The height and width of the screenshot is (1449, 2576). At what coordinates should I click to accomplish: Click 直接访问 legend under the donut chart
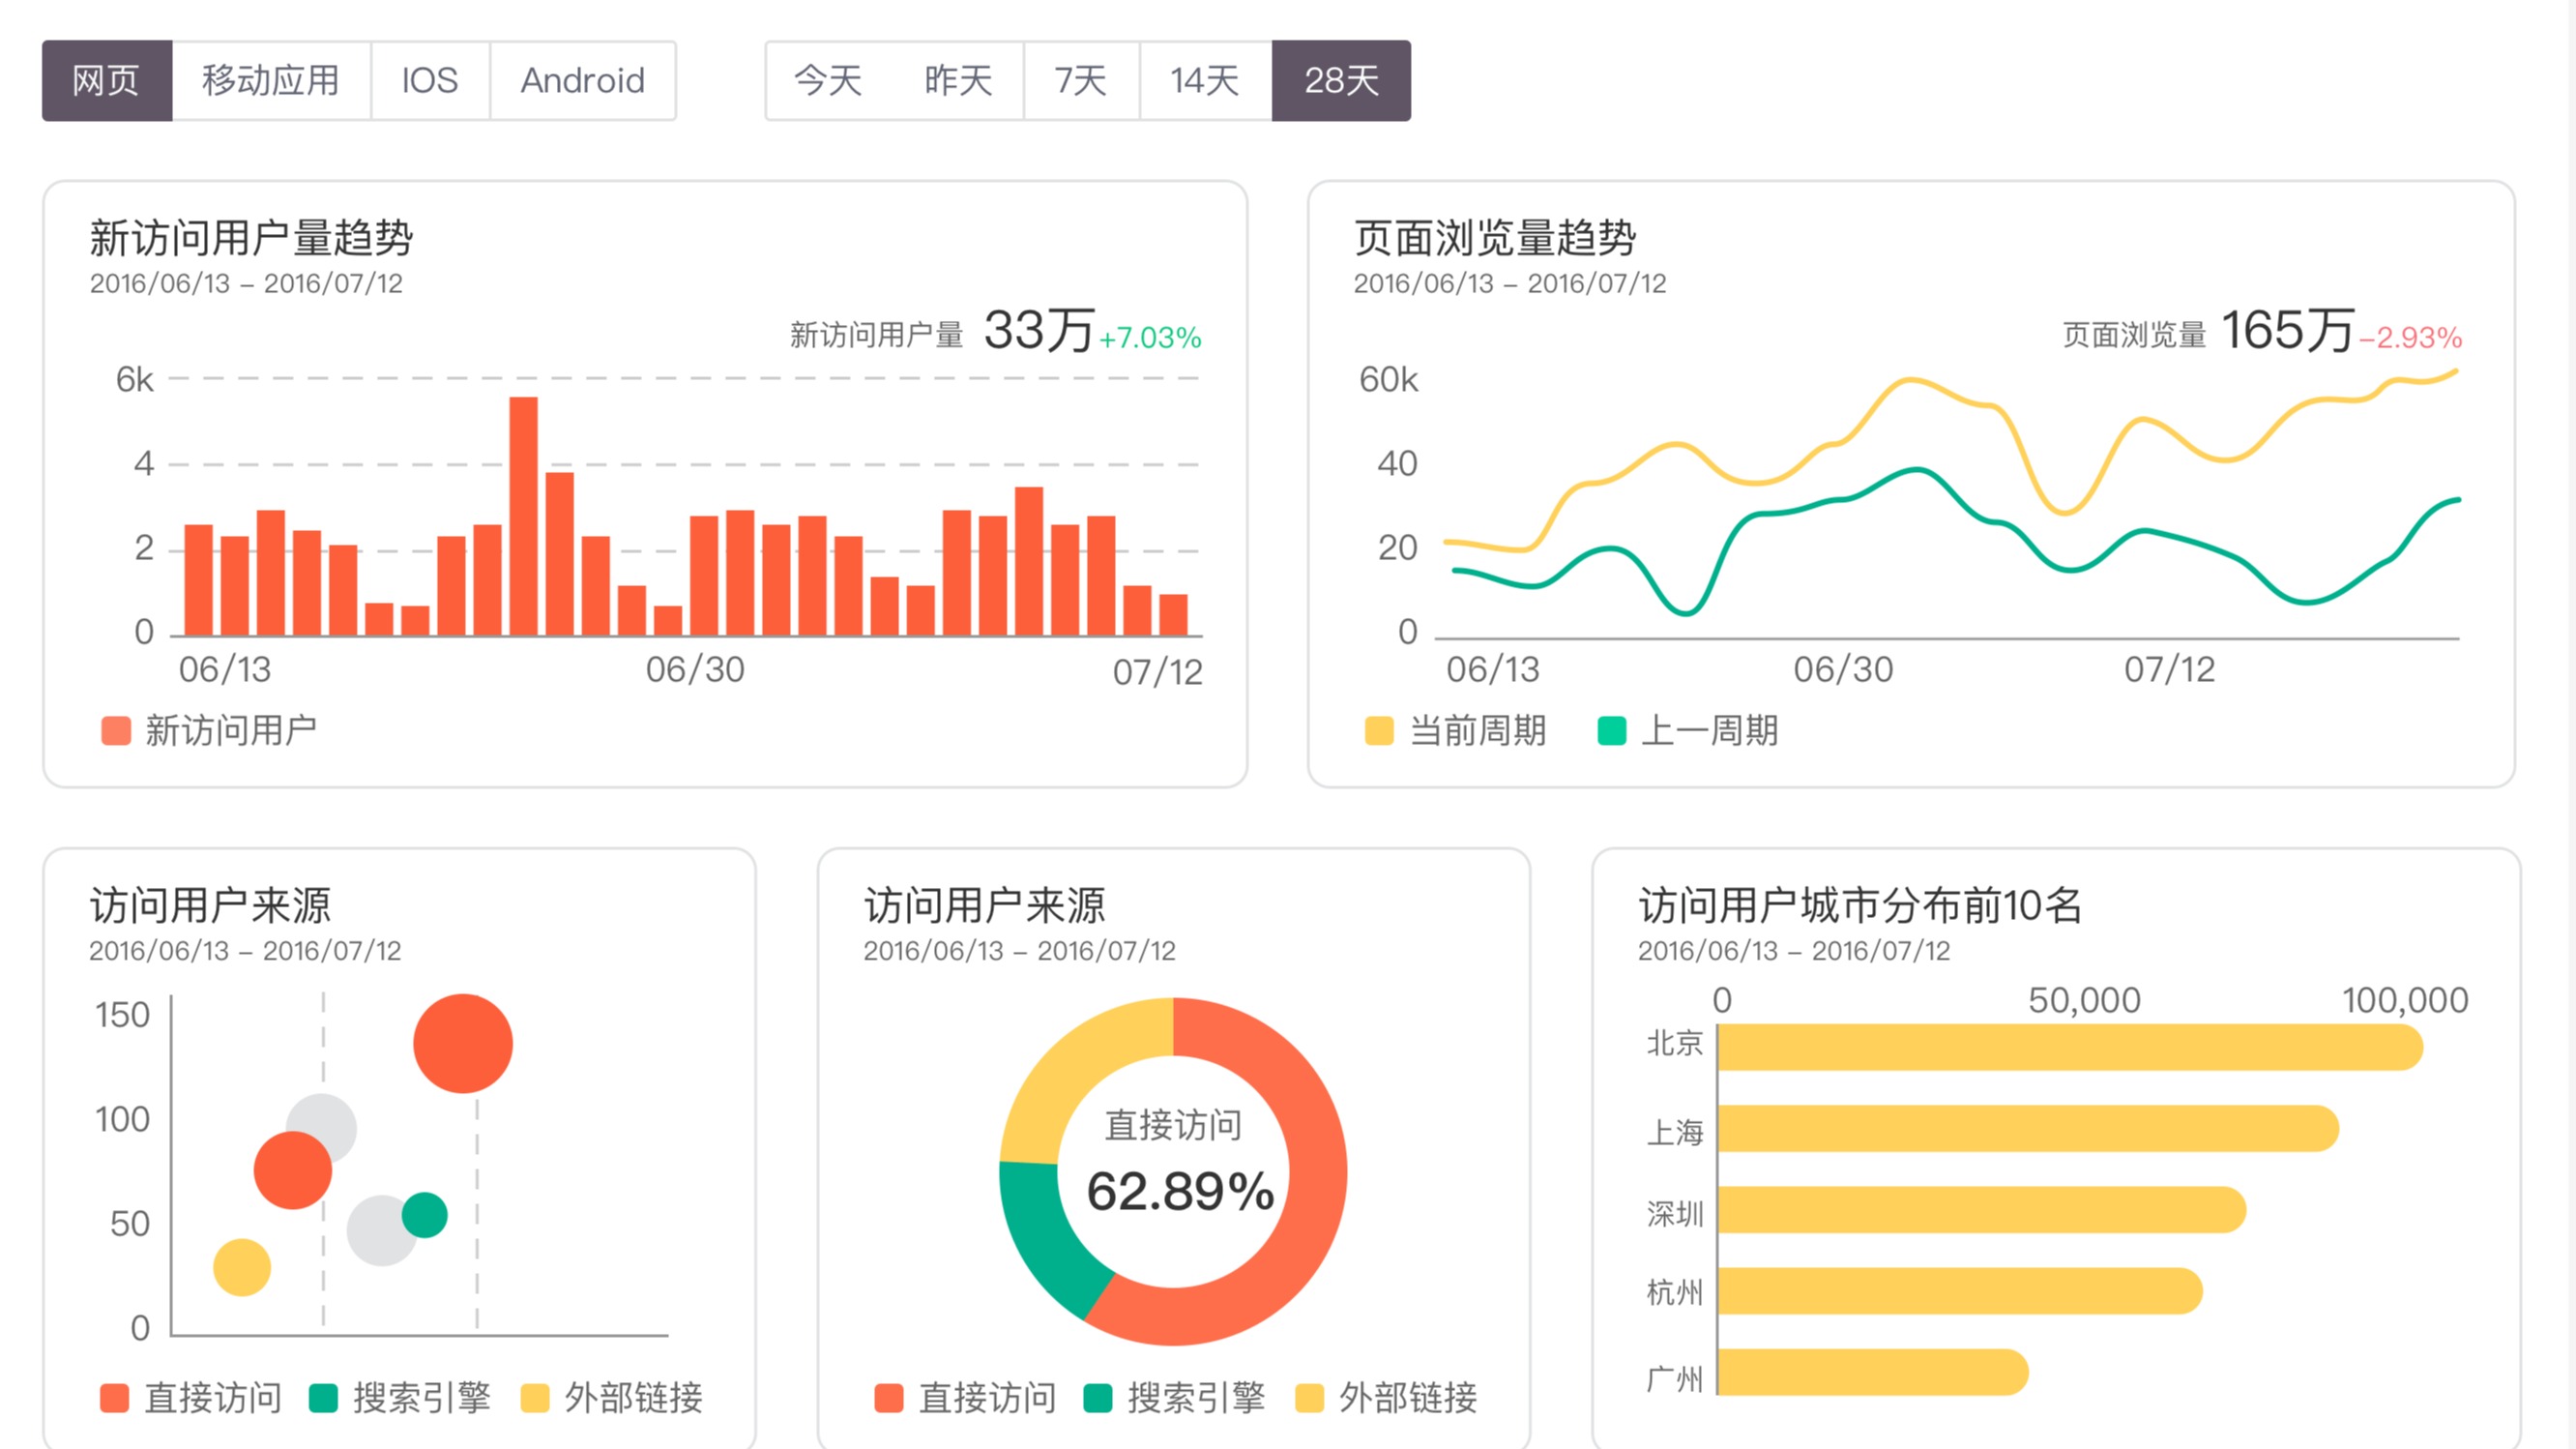pos(965,1398)
